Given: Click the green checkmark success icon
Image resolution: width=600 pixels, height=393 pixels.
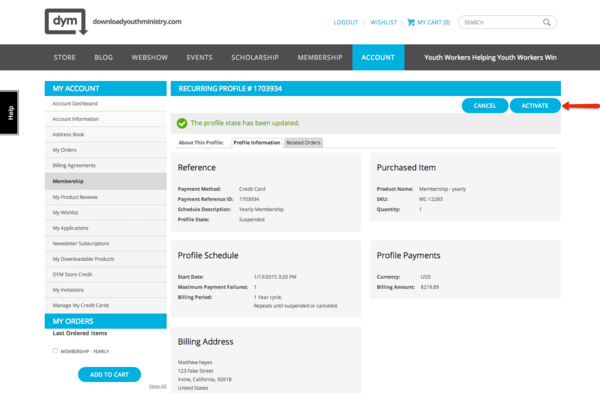Looking at the screenshot, I should (182, 123).
